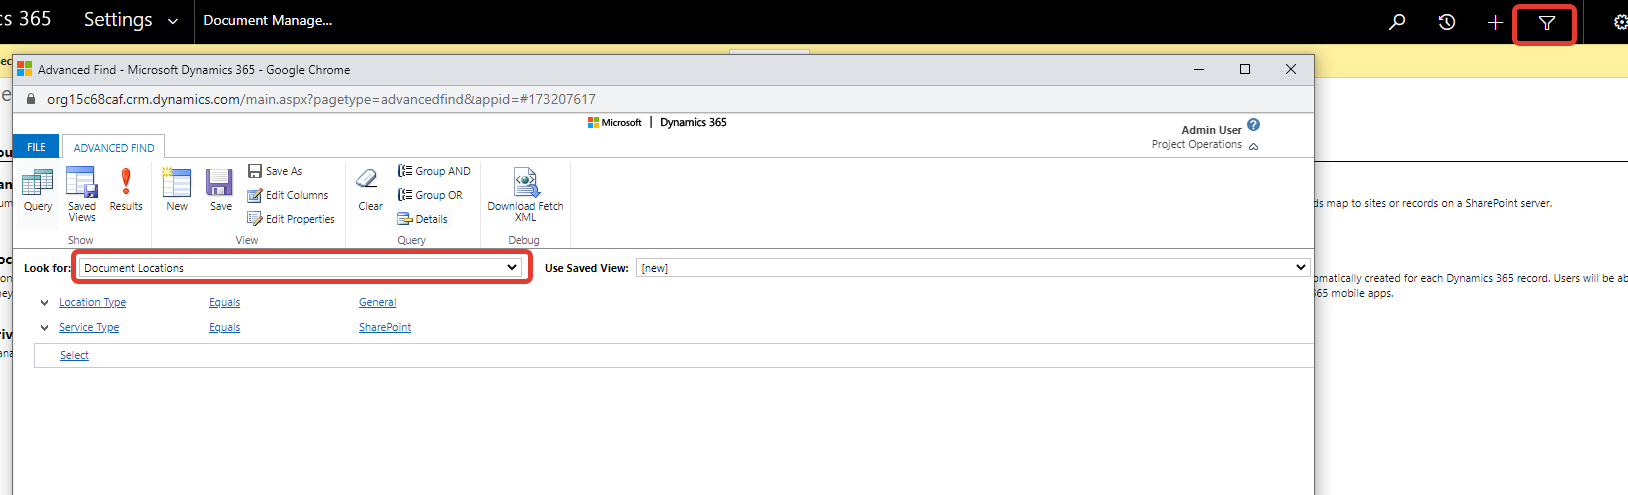
Task: Open Saved Views in ribbon
Action: click(82, 194)
